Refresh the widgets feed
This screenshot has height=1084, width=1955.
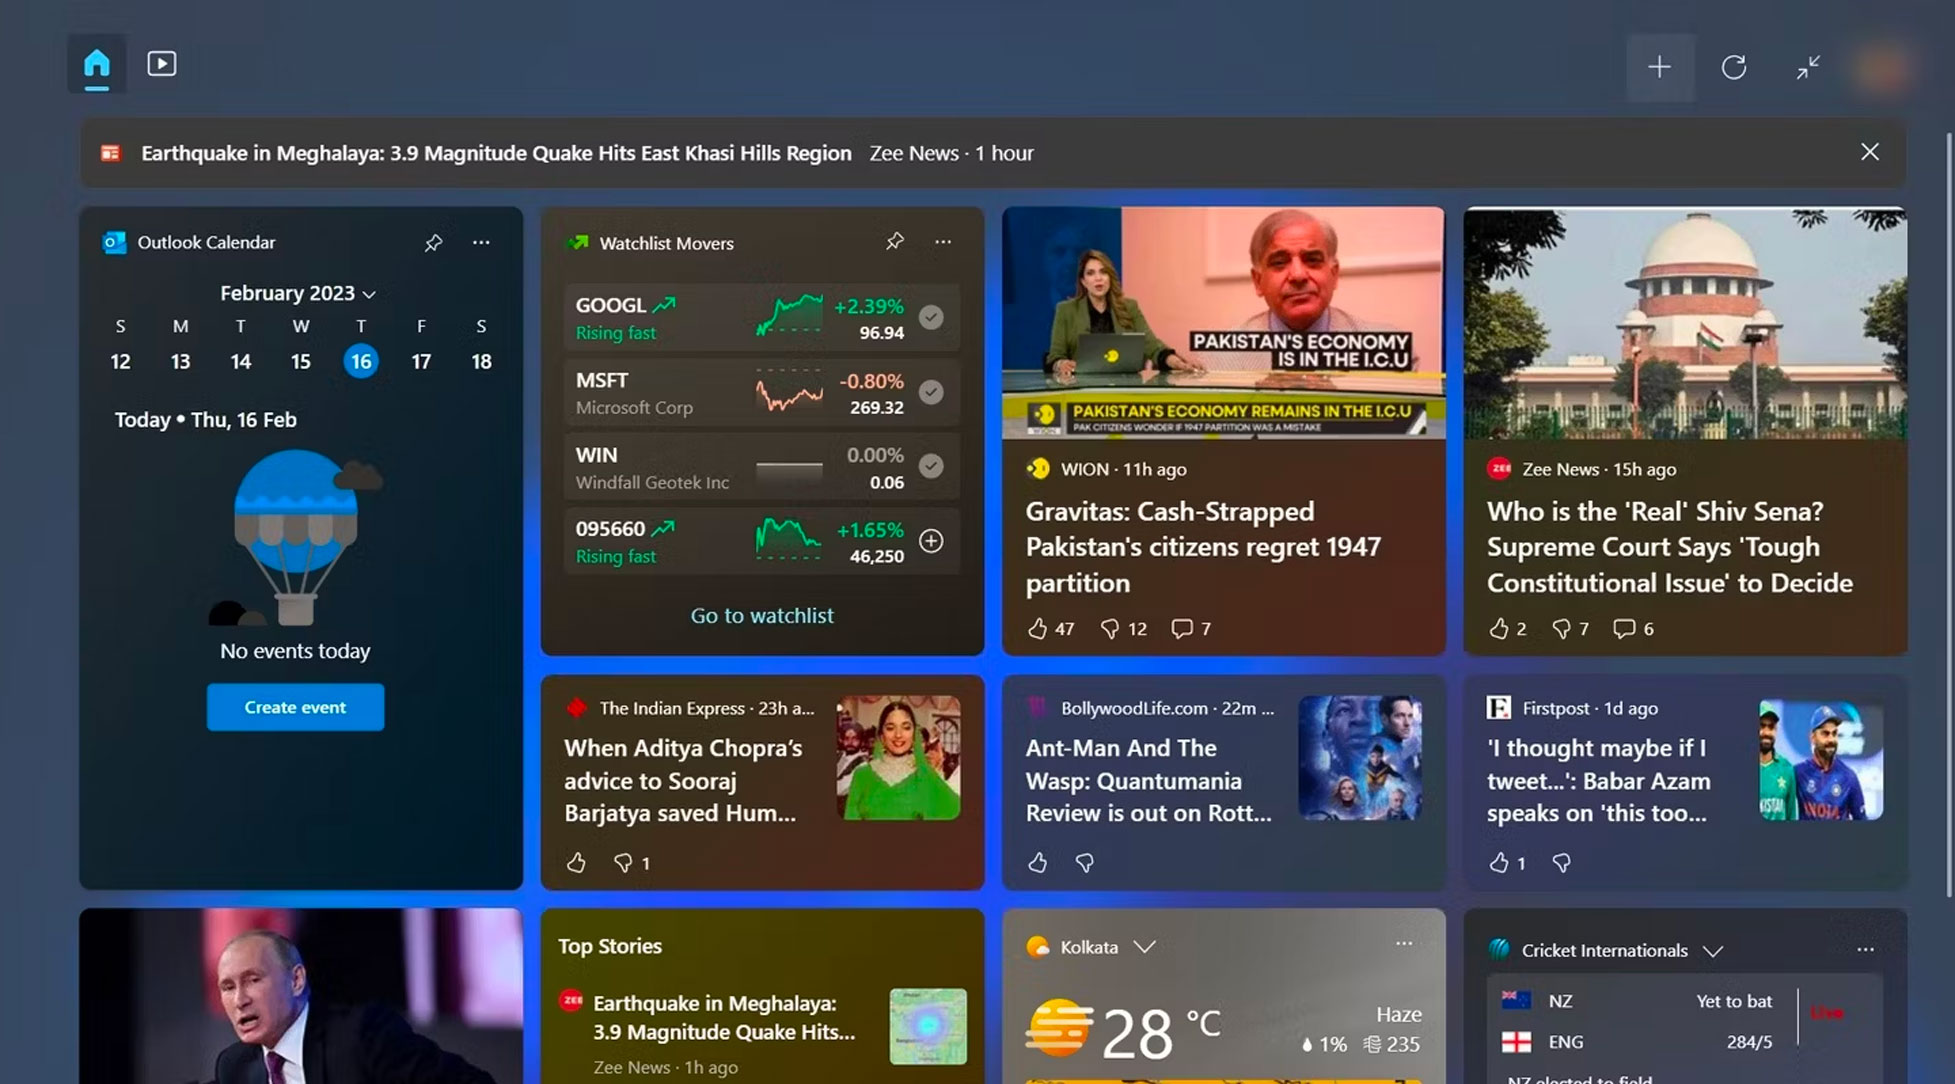click(x=1734, y=67)
